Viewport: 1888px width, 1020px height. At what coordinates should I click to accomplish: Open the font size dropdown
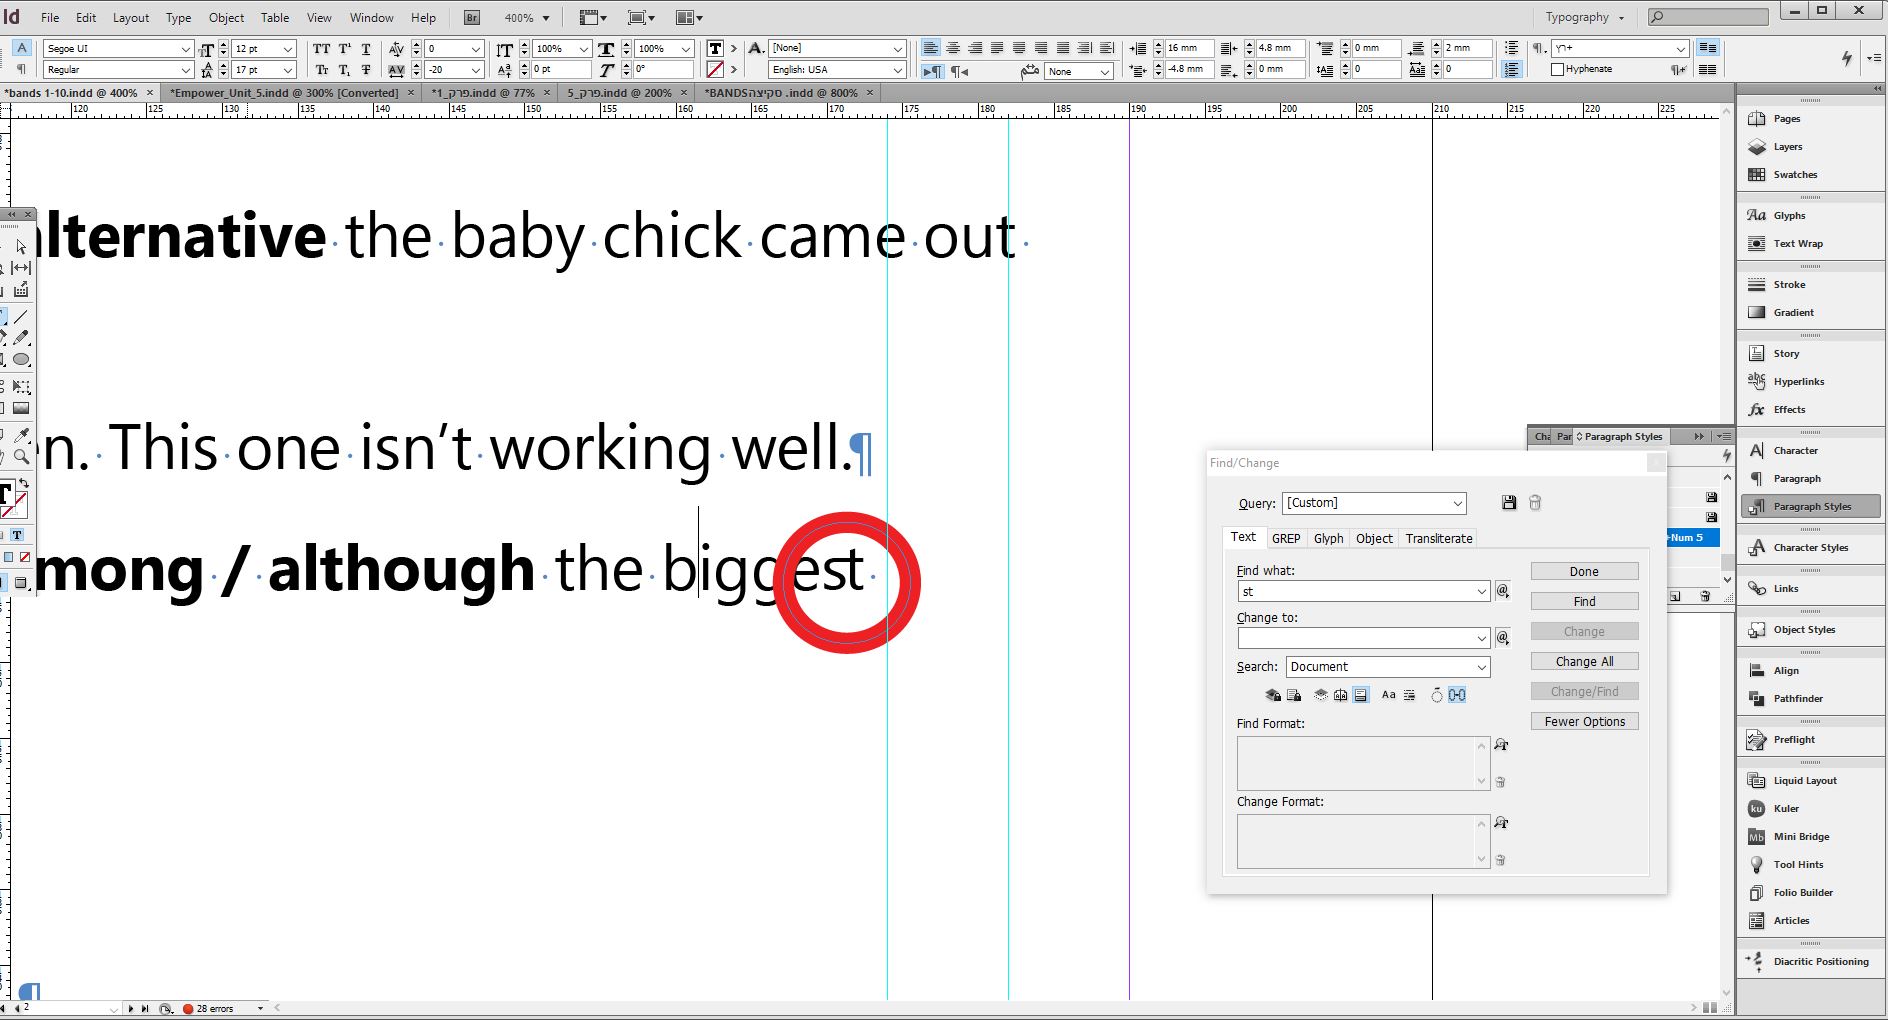tap(288, 49)
